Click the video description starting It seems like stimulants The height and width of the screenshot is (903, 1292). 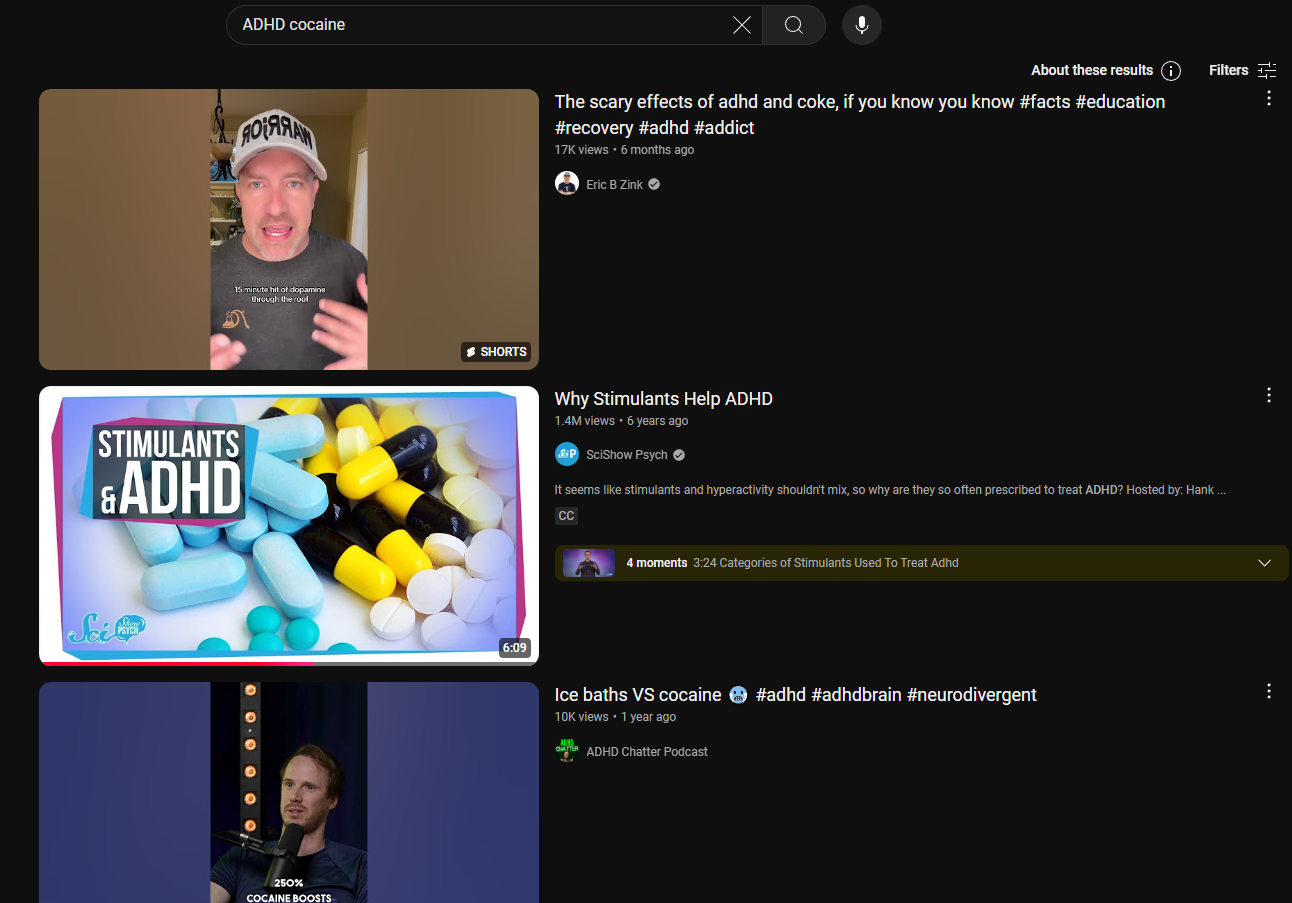(890, 490)
